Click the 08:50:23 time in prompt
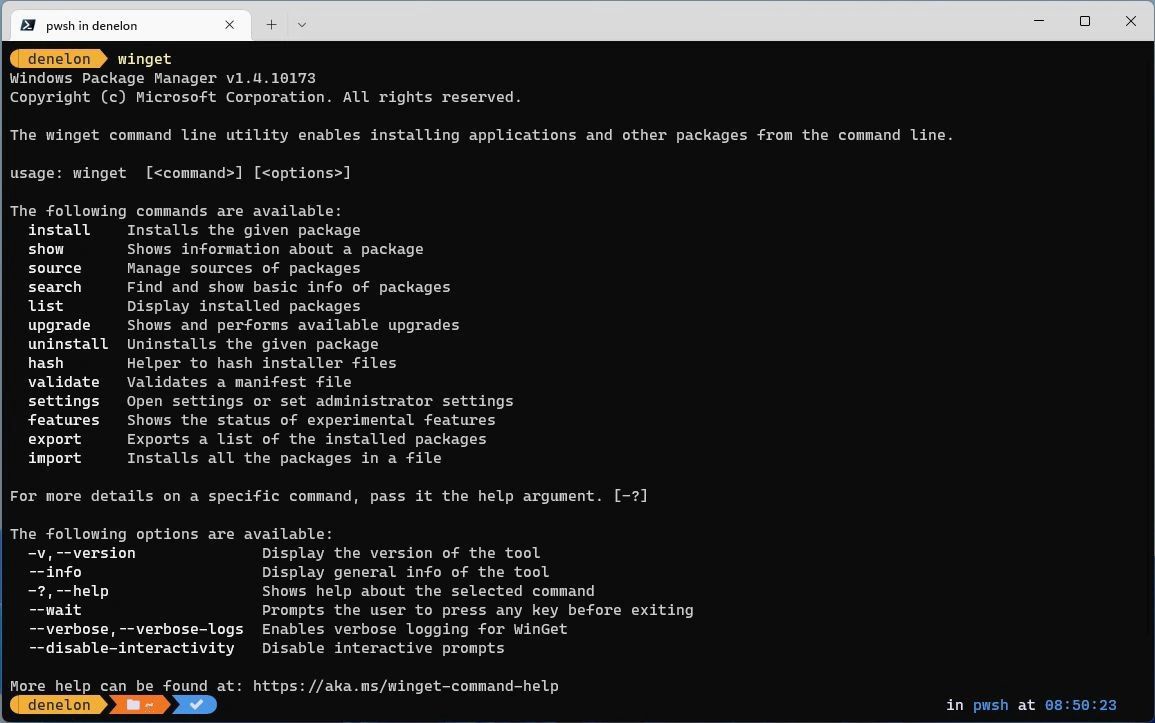Viewport: 1155px width, 723px height. click(x=1080, y=705)
